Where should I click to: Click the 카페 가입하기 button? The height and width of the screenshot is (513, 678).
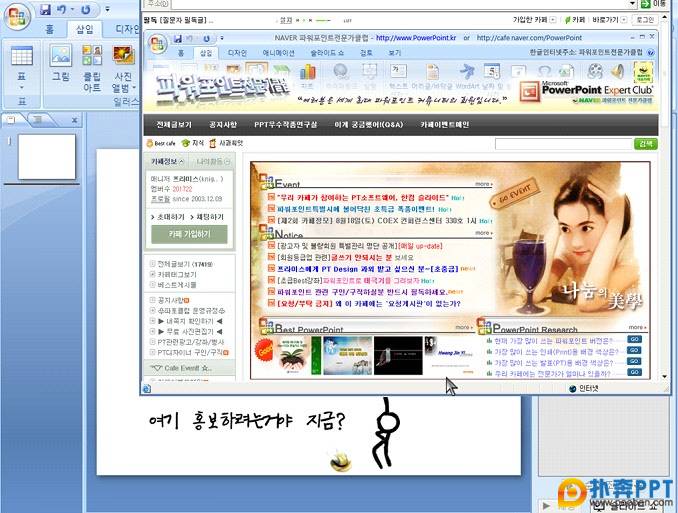click(189, 234)
